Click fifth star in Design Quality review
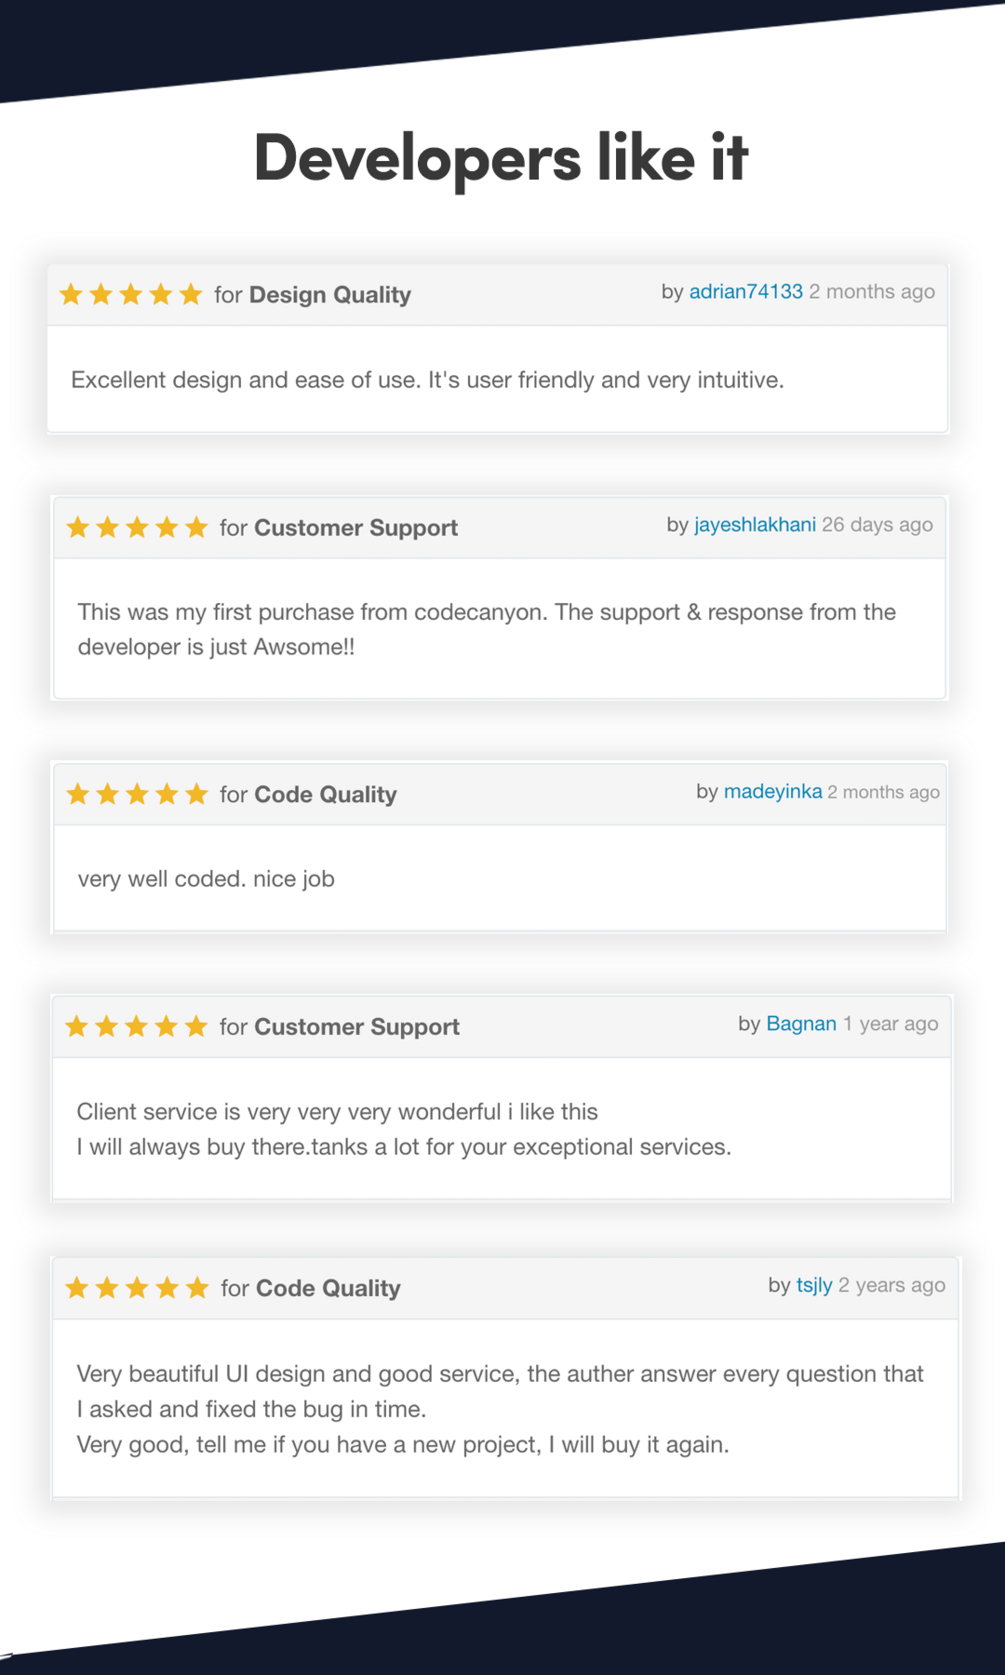Image resolution: width=1005 pixels, height=1675 pixels. coord(191,294)
